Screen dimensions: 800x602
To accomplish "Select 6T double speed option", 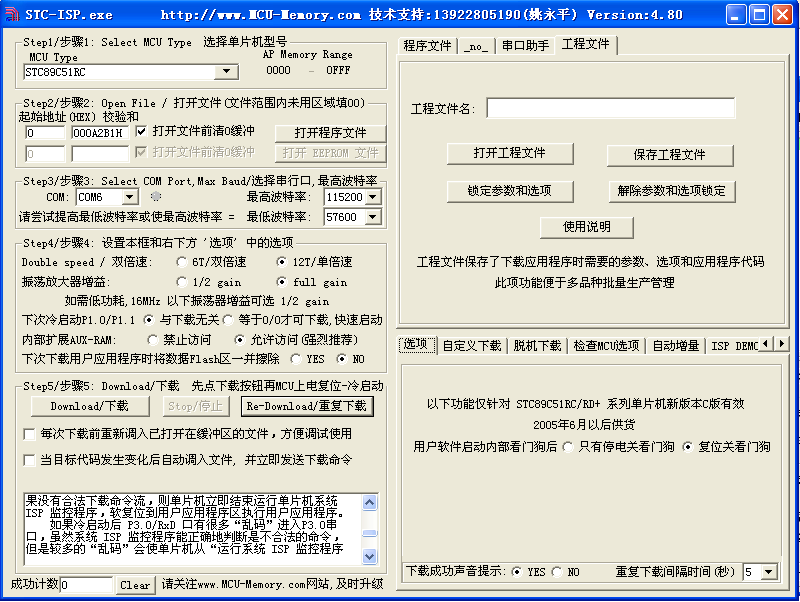I will coord(181,262).
